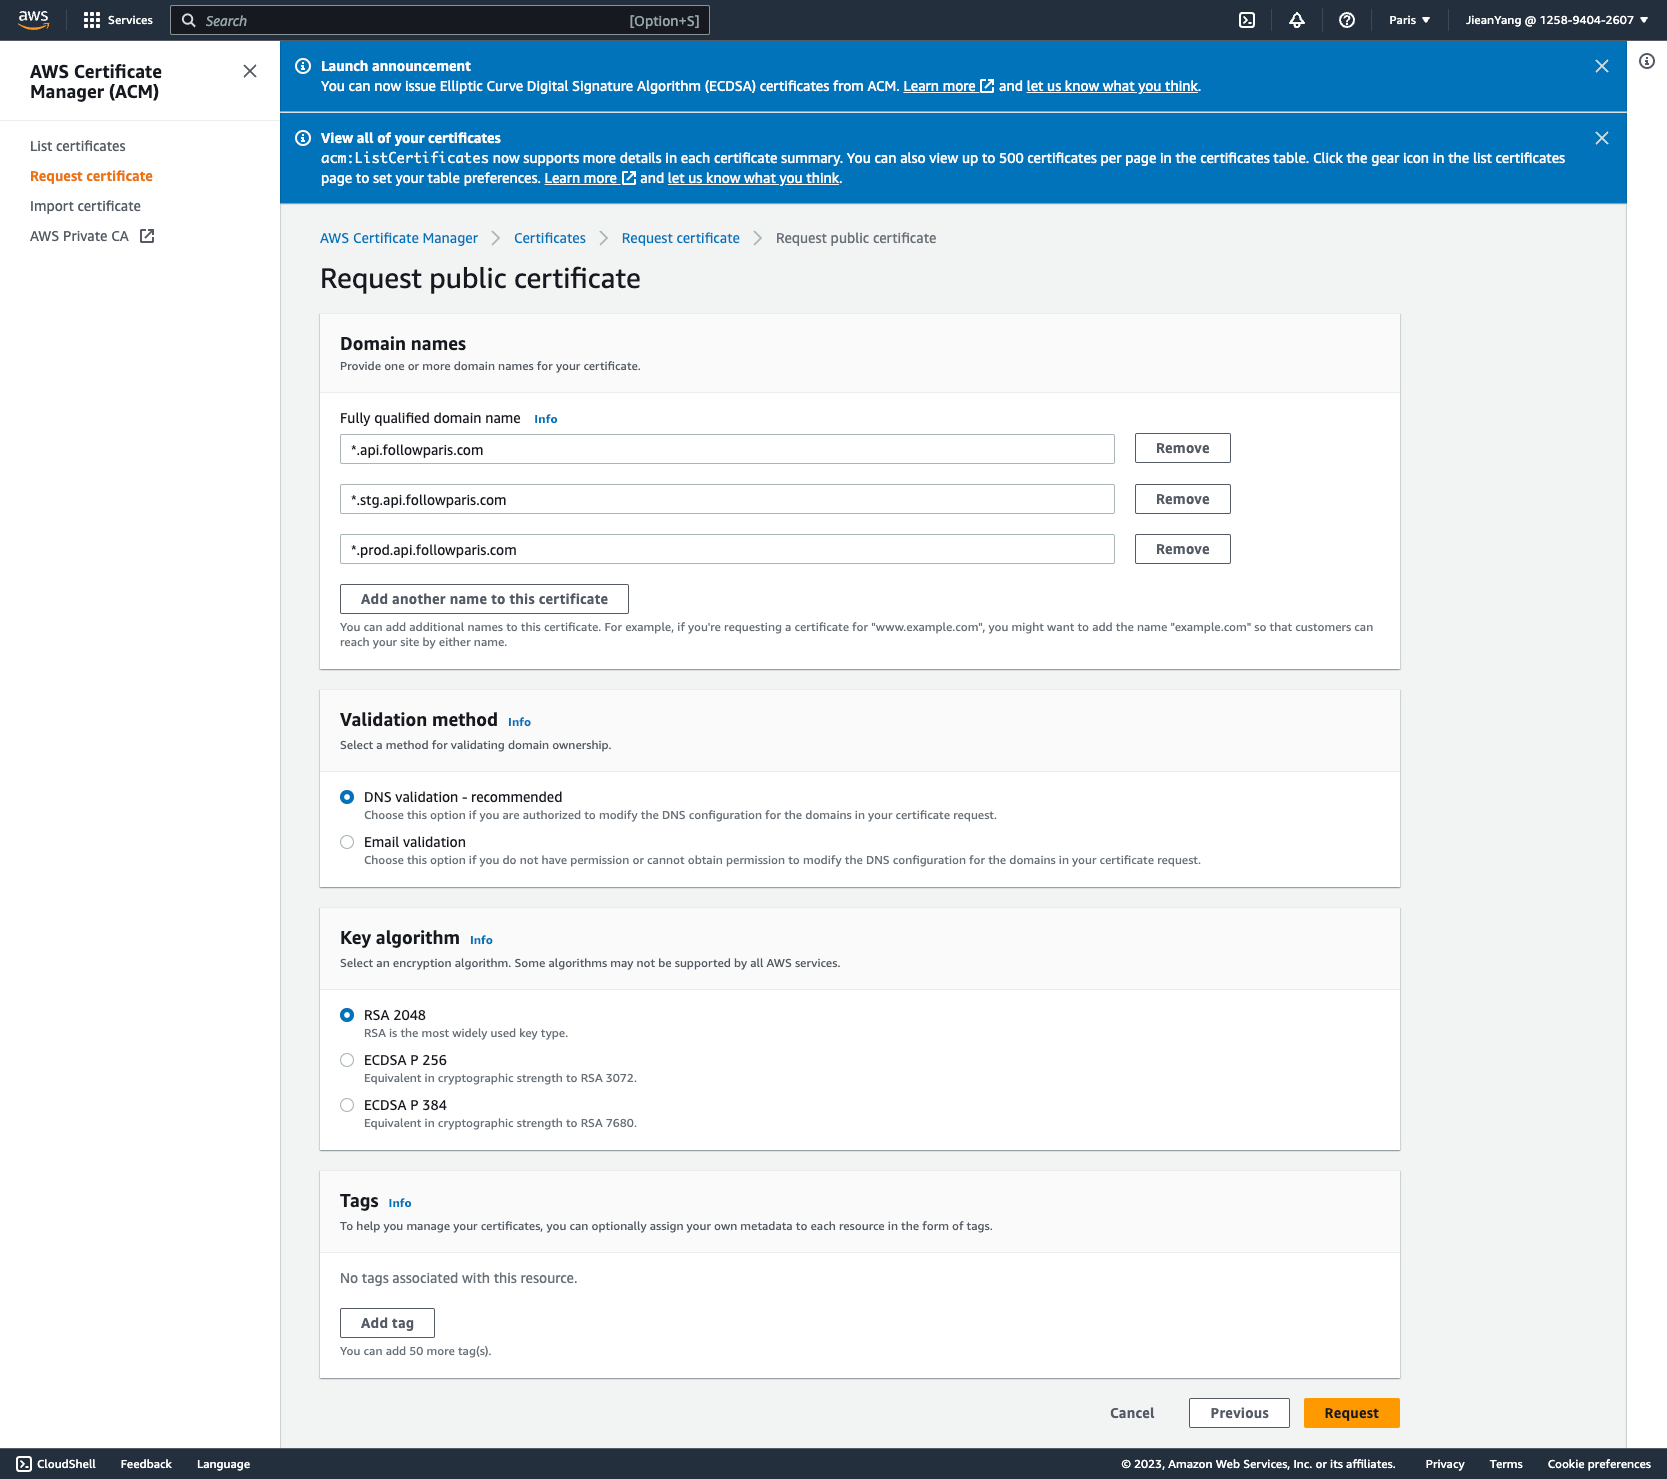Open the Services grid menu

tap(118, 20)
